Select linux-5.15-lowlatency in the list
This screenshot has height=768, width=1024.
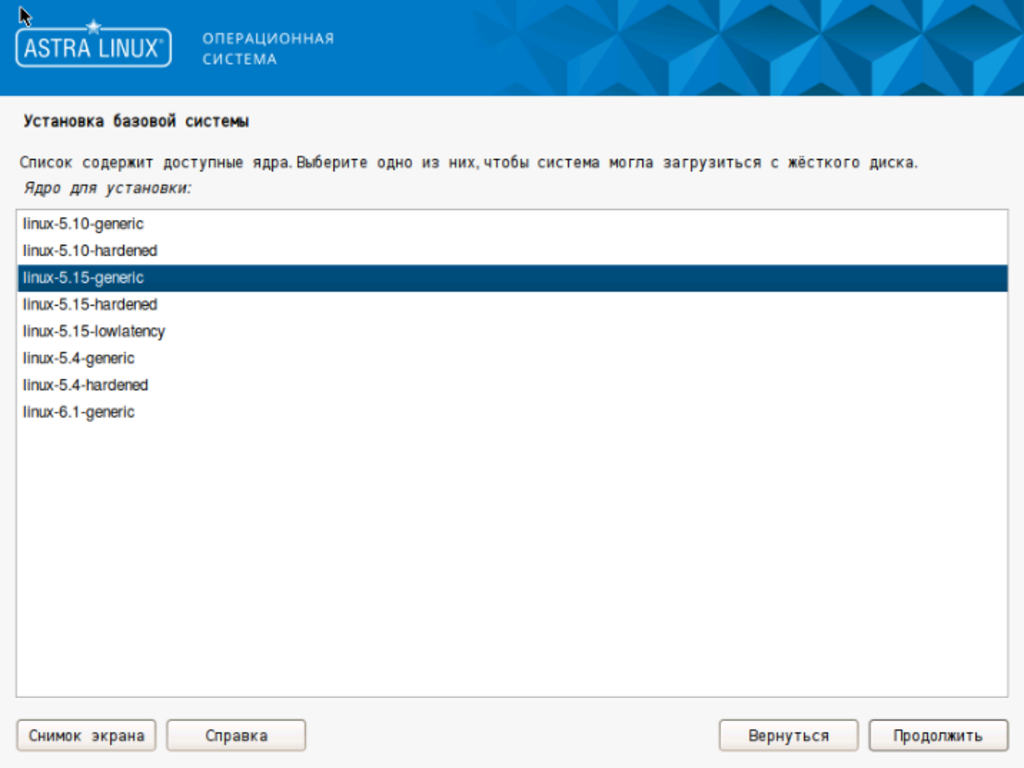tap(94, 331)
